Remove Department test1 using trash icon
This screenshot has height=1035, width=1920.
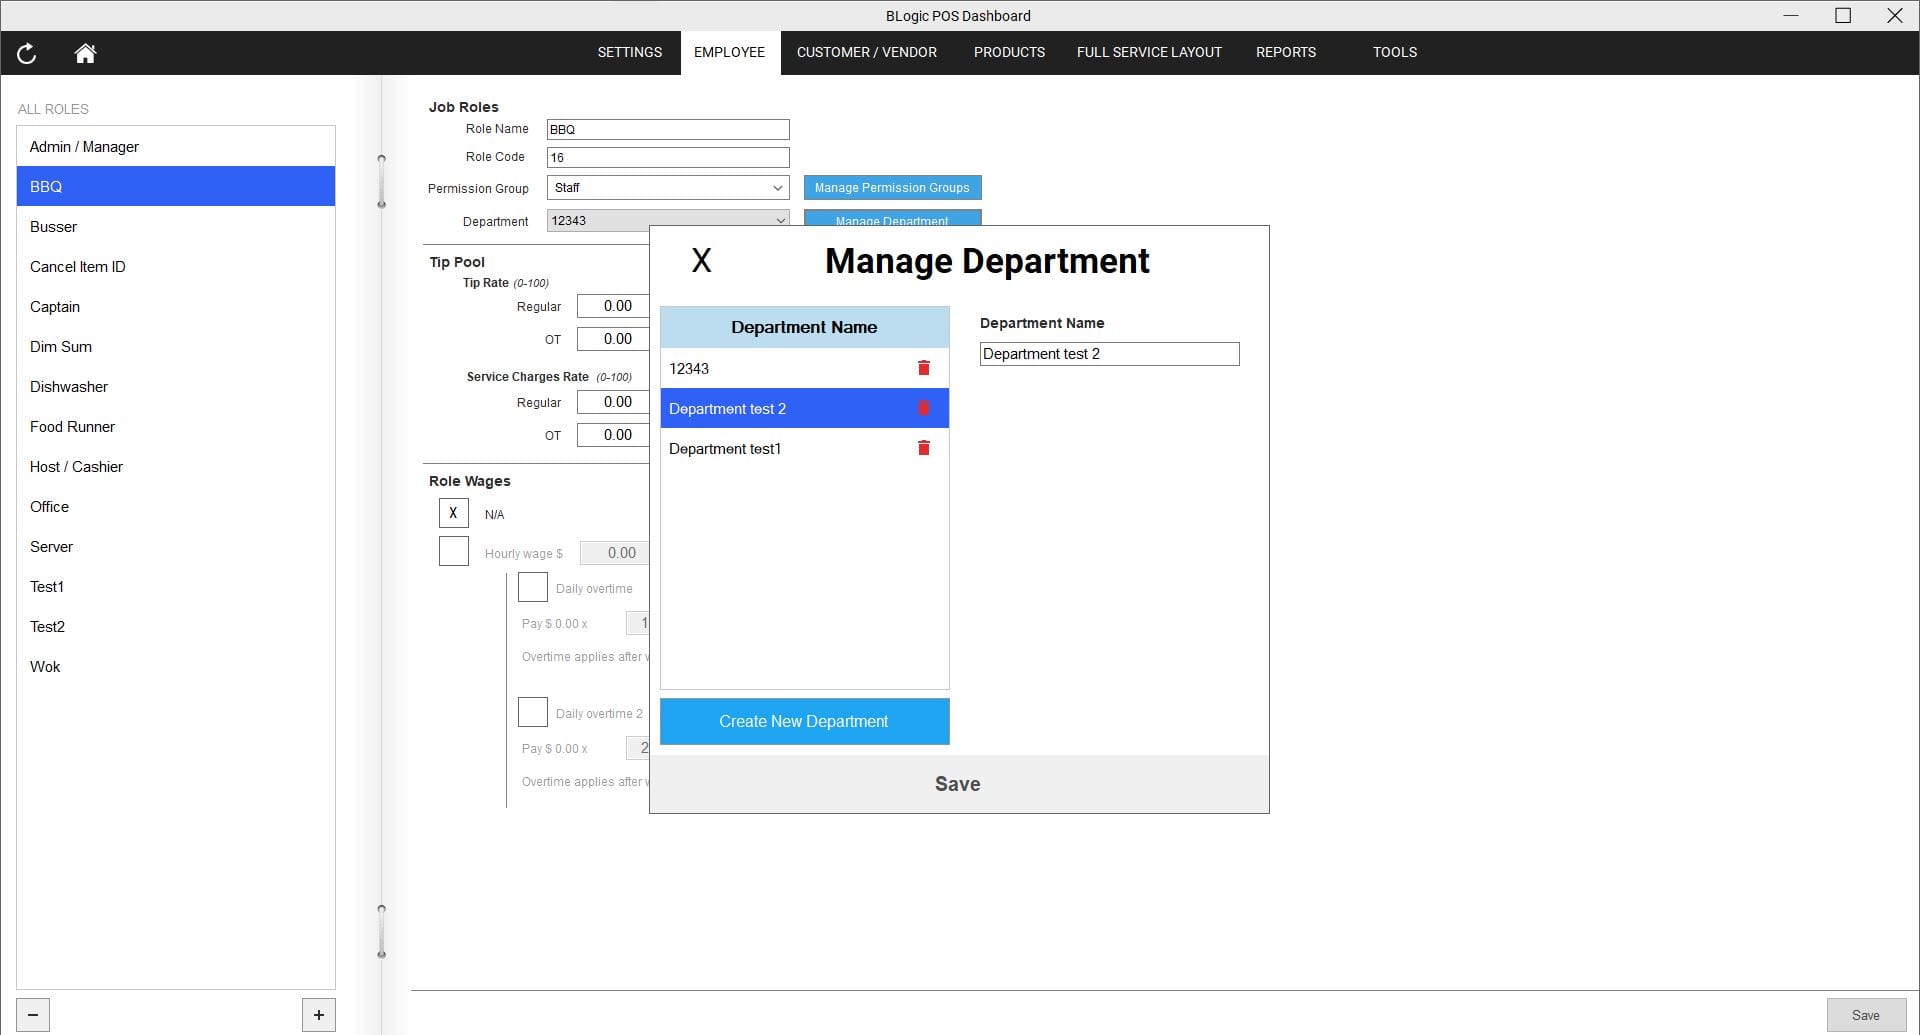(923, 448)
